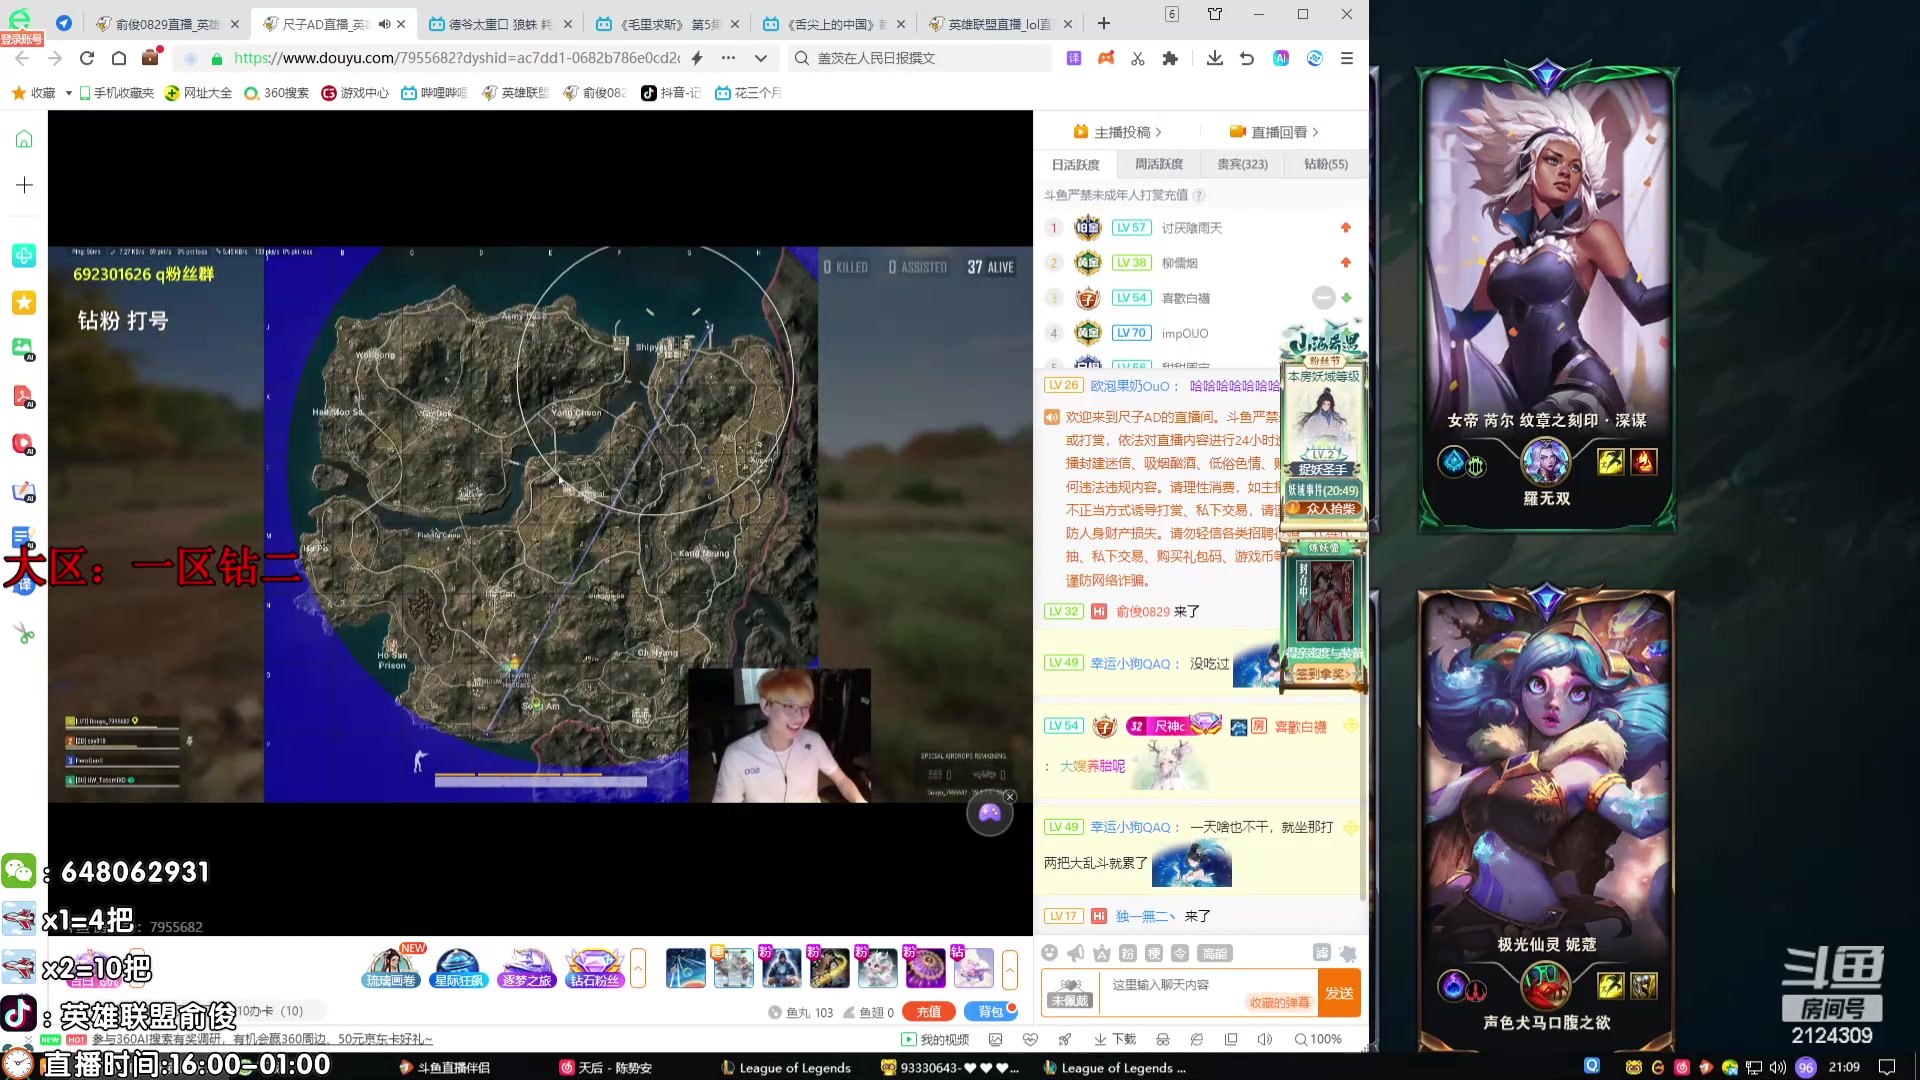Click the 星际狂飙 gift icon
1920x1080 pixels.
(458, 967)
